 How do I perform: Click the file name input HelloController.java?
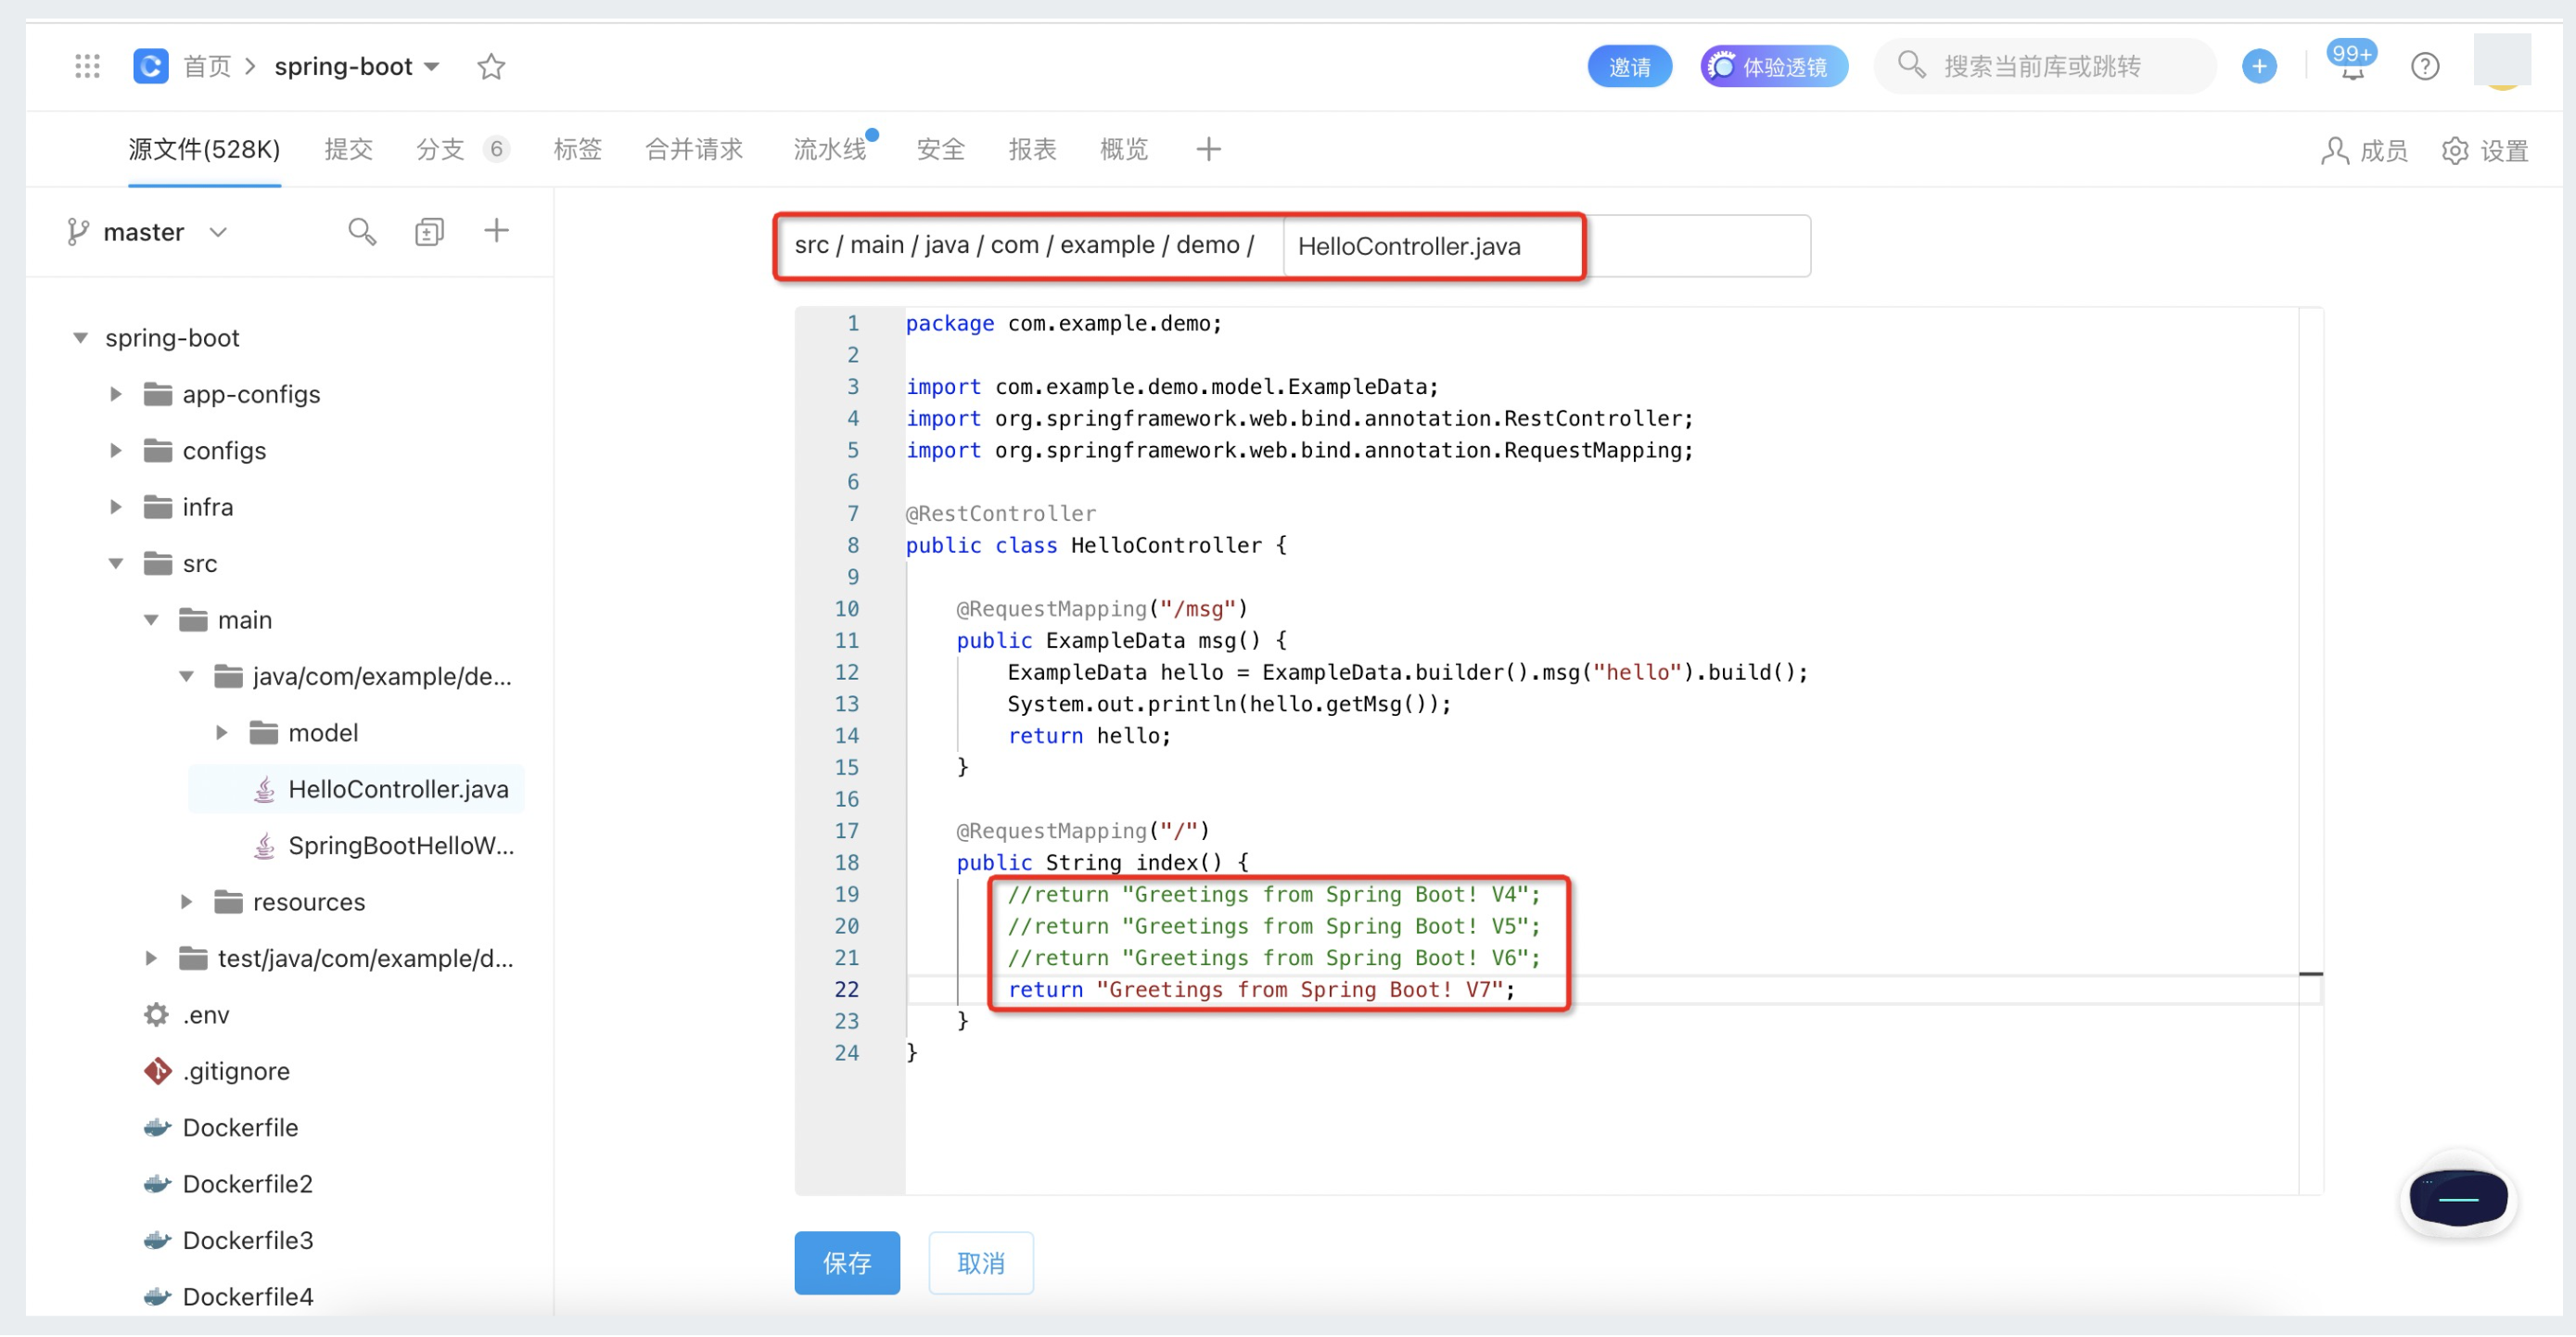tap(1546, 246)
